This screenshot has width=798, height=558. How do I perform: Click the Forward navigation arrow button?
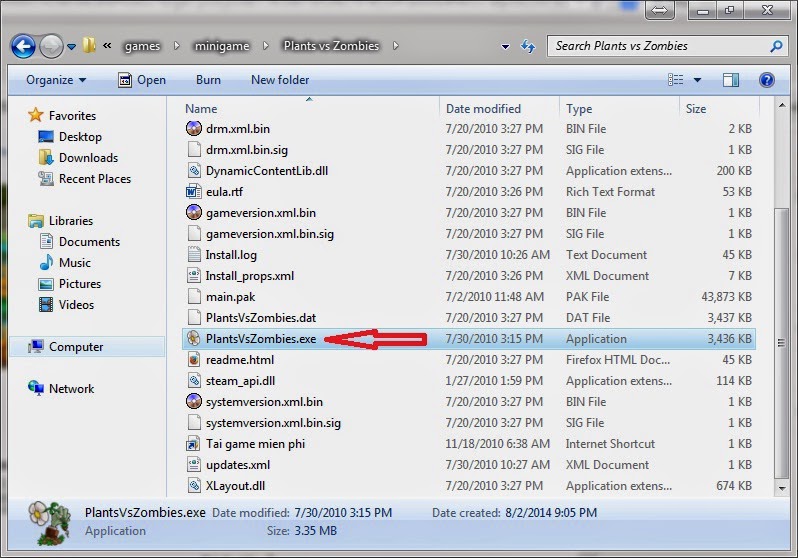click(x=51, y=46)
